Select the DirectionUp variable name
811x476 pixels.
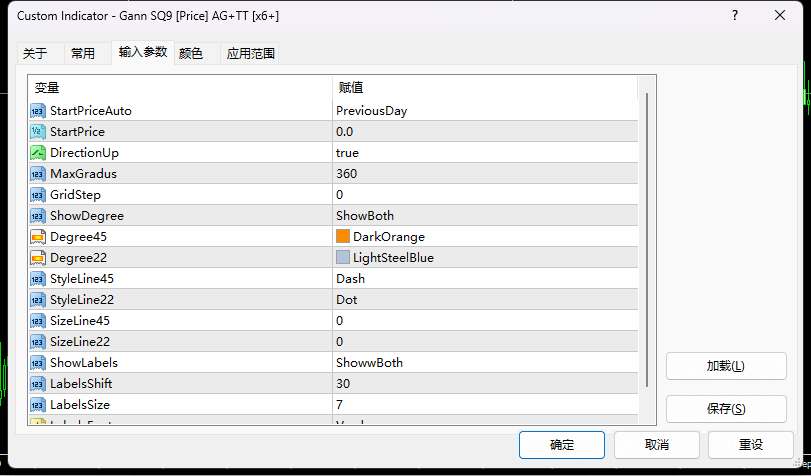(x=84, y=153)
